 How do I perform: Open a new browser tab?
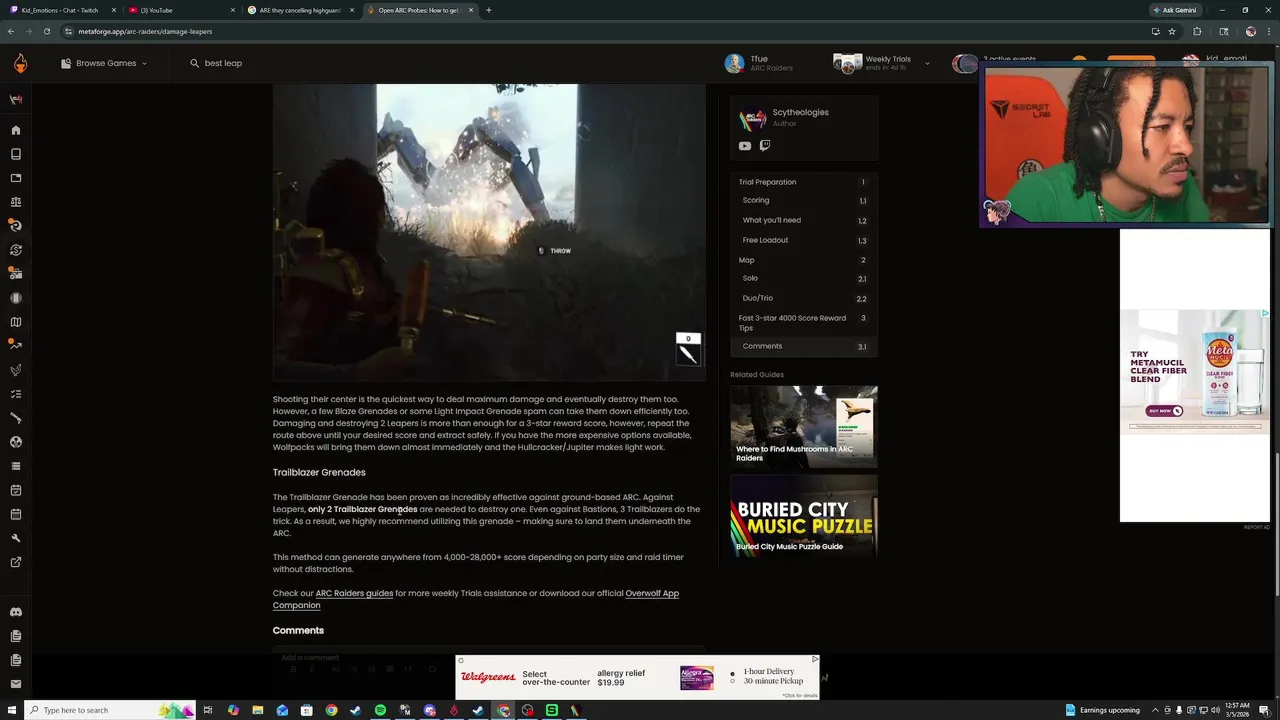488,10
